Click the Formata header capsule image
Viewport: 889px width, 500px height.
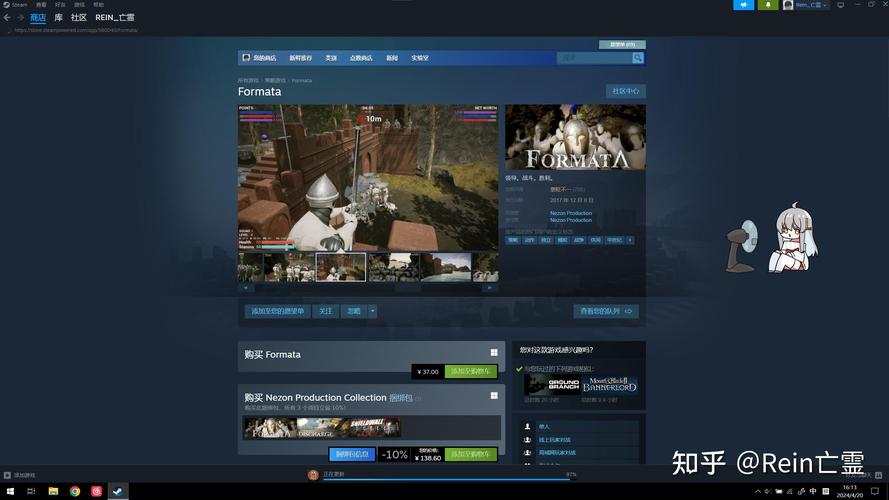(x=575, y=137)
